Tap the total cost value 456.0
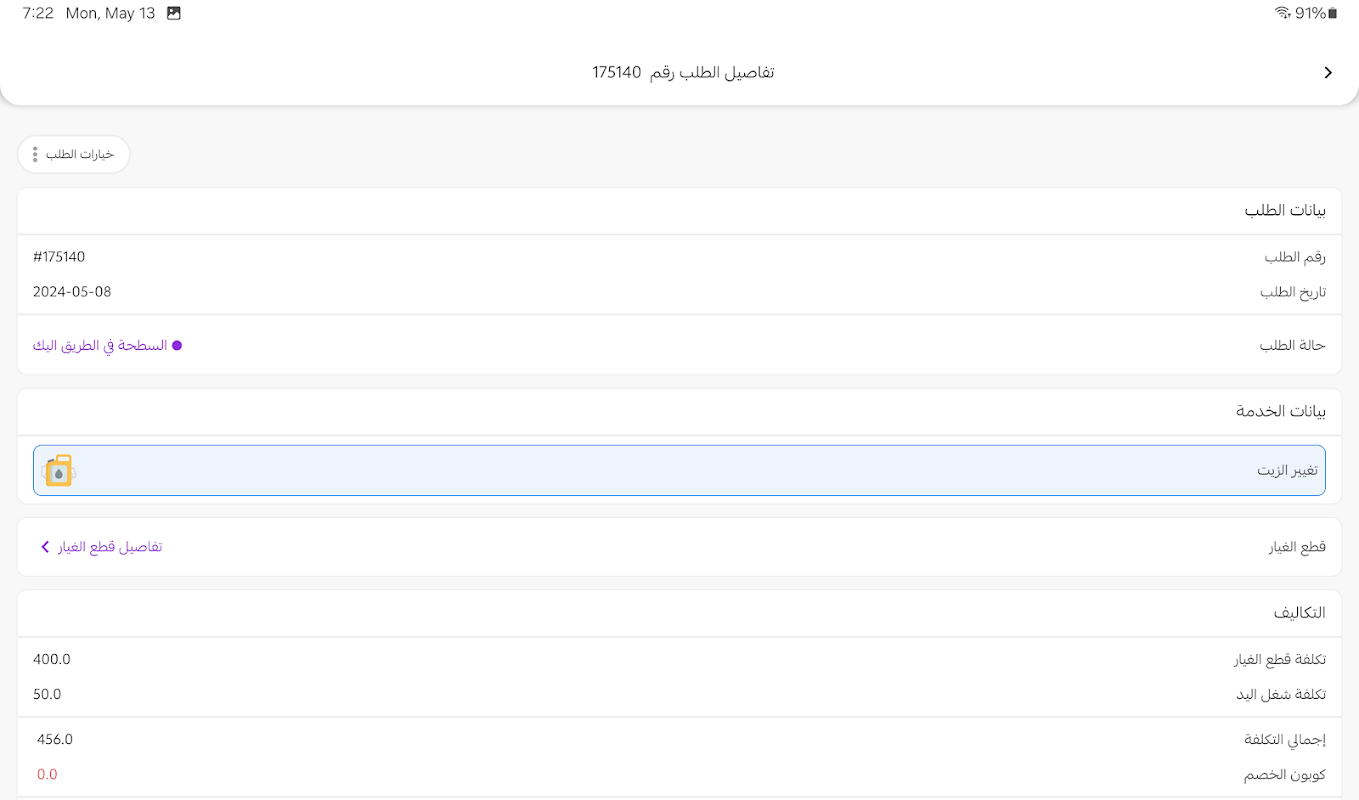 coord(55,740)
